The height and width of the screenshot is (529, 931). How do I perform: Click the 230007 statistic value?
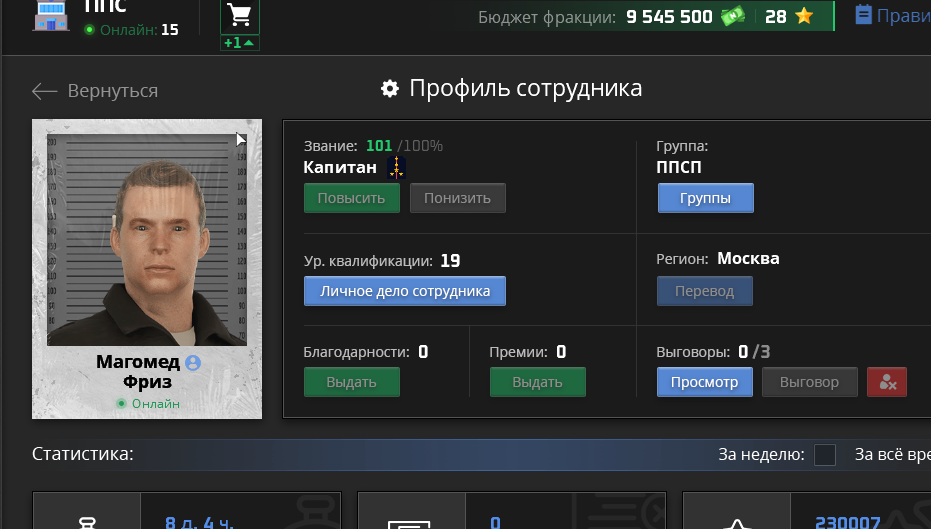(847, 522)
